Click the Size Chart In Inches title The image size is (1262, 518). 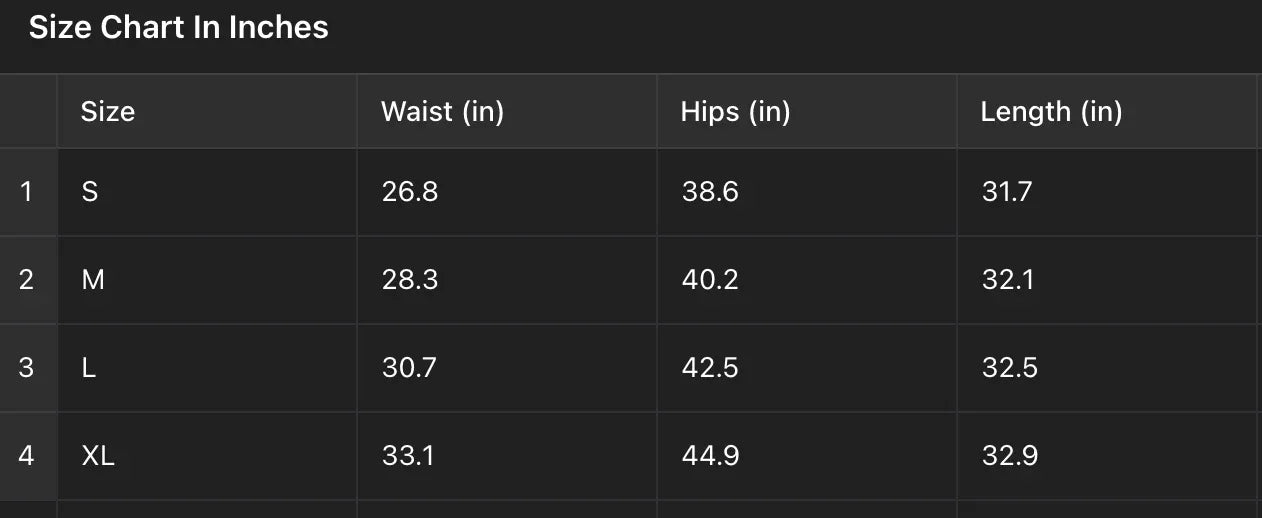(178, 27)
